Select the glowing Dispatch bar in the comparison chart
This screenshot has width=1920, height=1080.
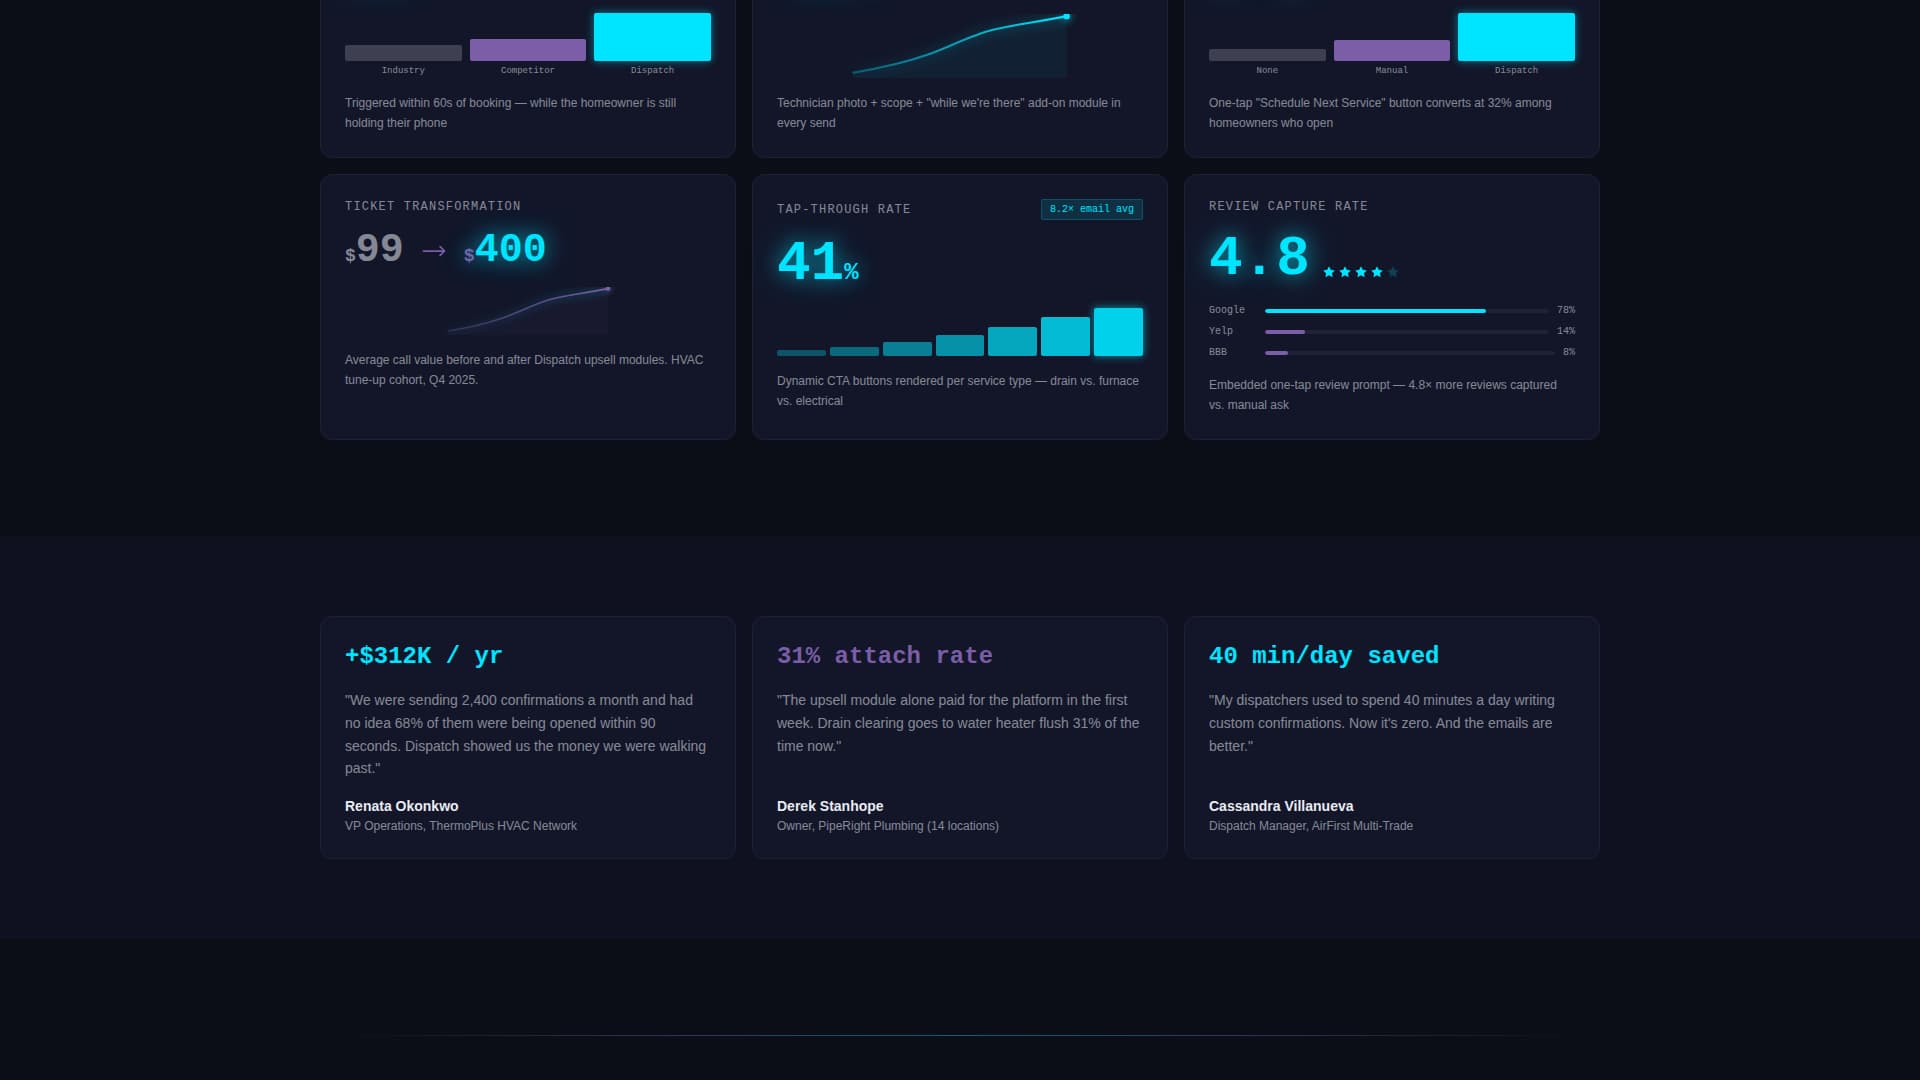click(x=652, y=36)
